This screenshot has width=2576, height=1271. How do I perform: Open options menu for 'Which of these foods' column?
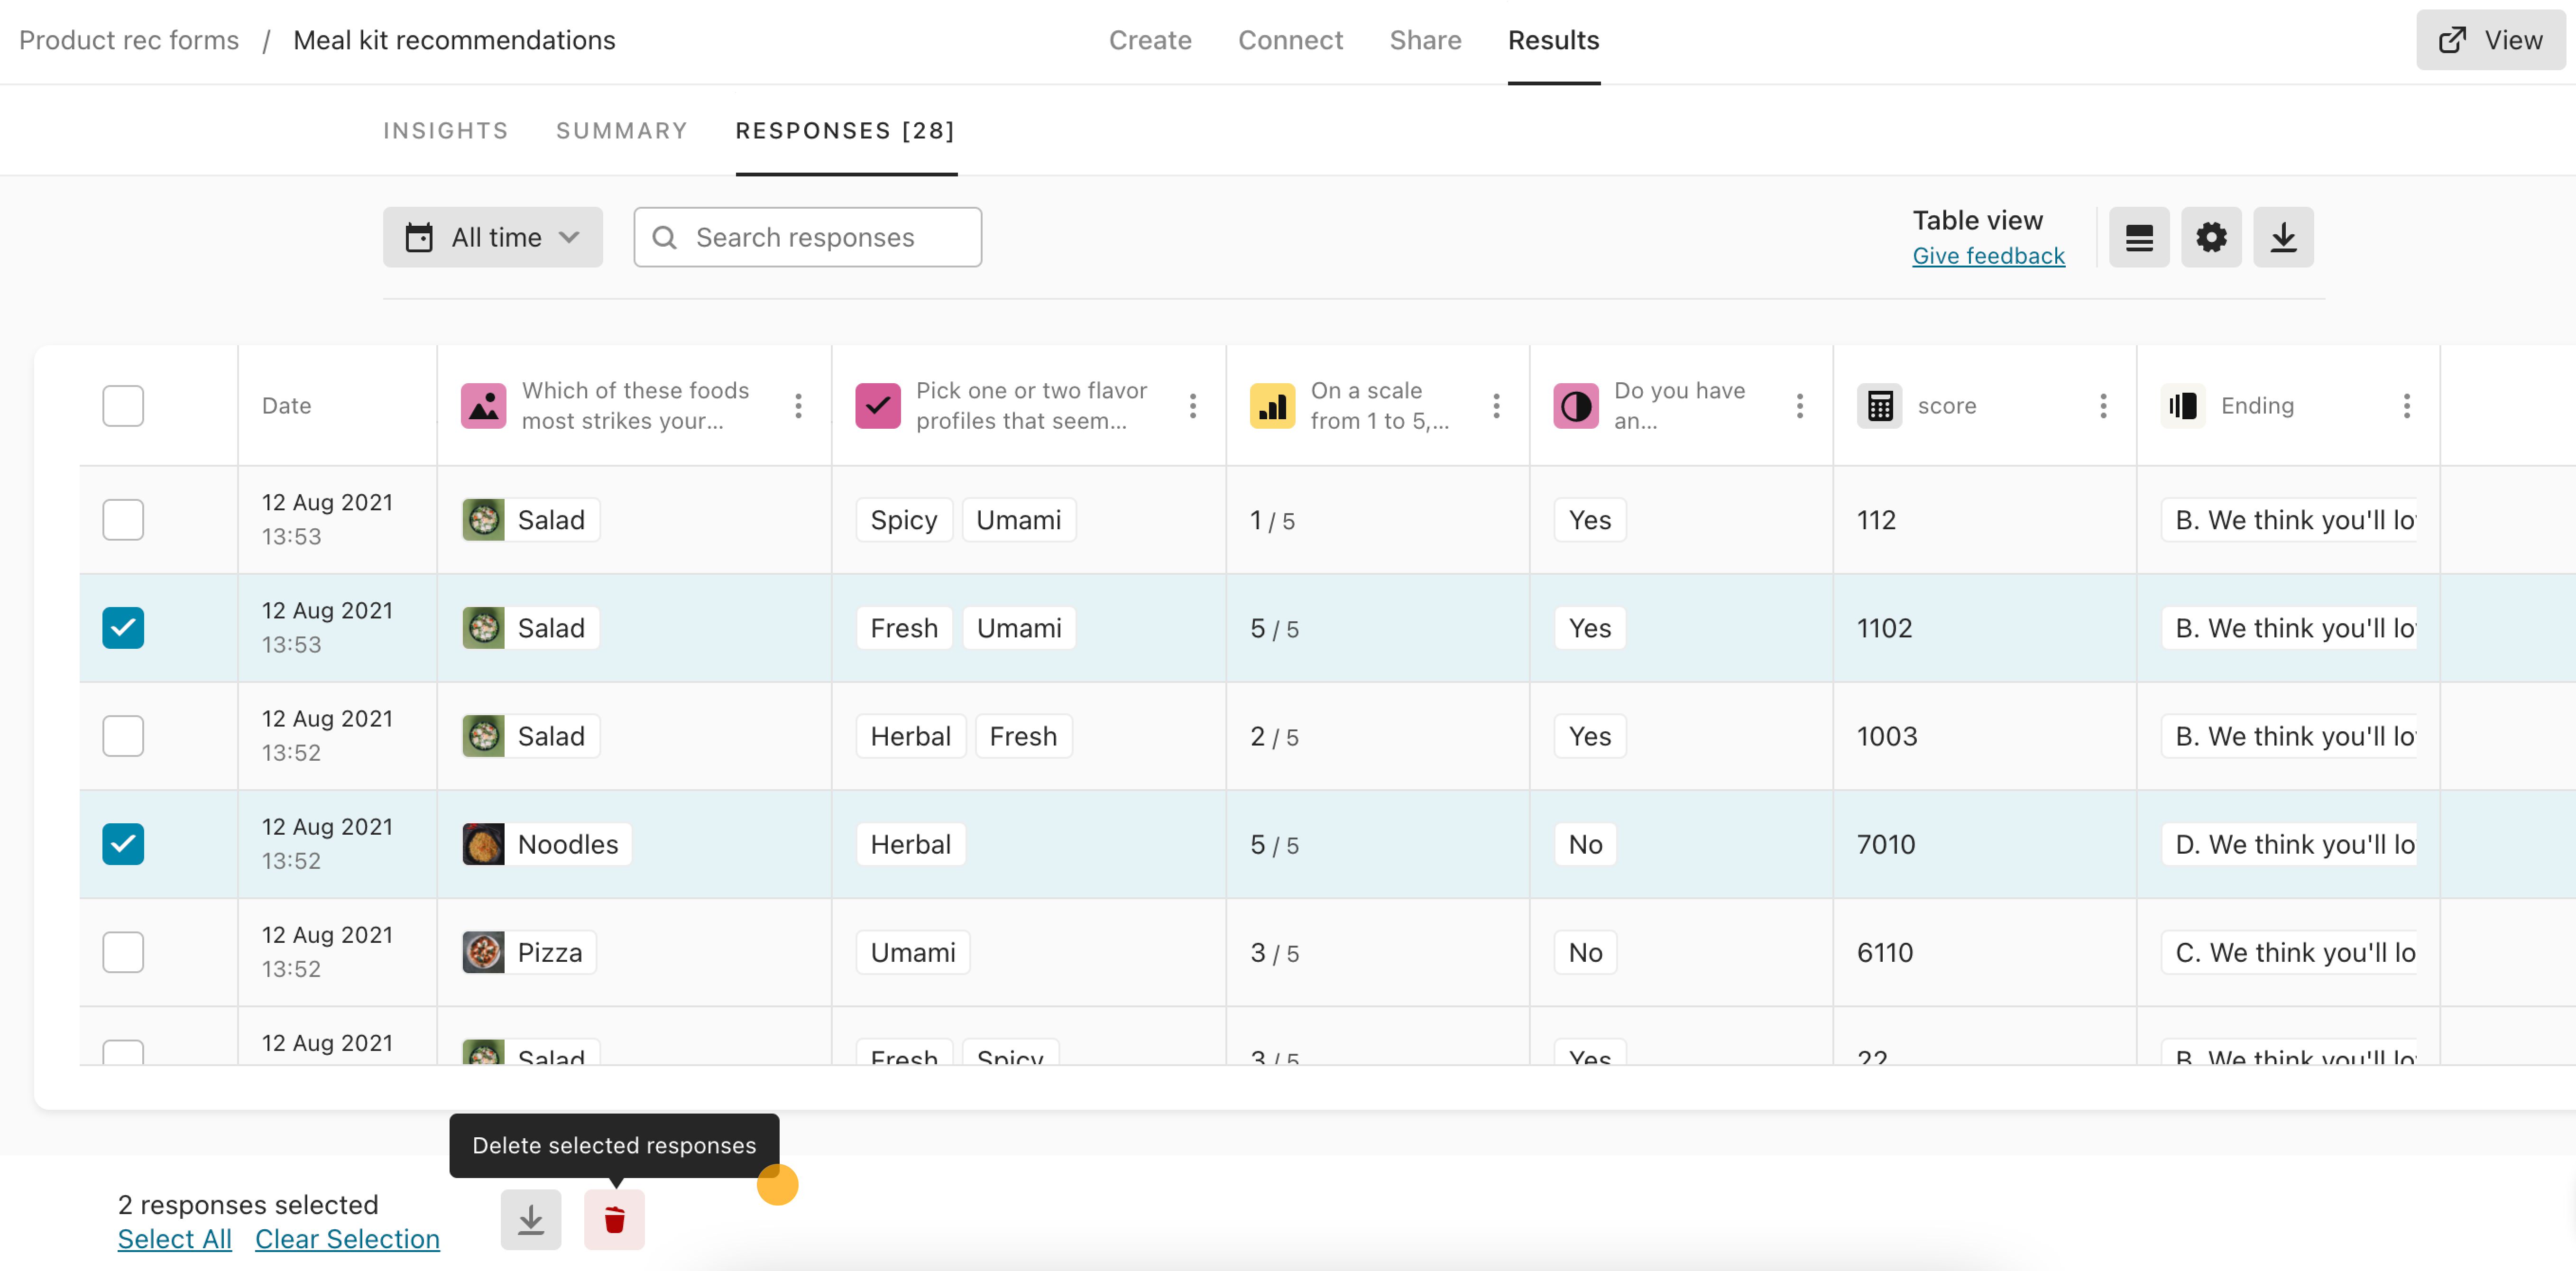pyautogui.click(x=798, y=405)
